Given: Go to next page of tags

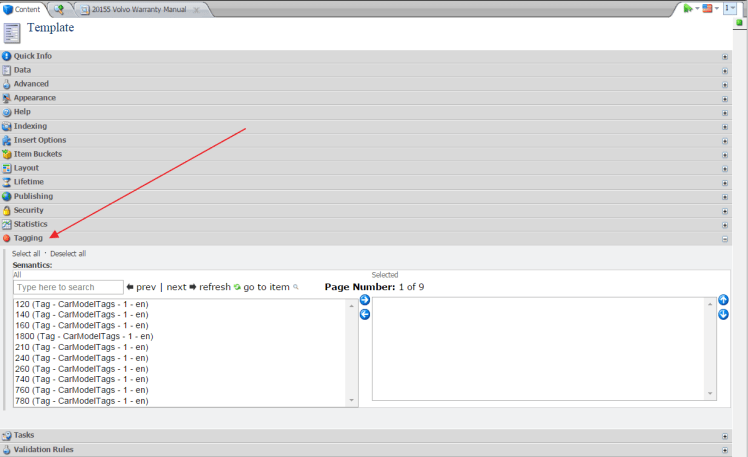Looking at the screenshot, I should [181, 287].
